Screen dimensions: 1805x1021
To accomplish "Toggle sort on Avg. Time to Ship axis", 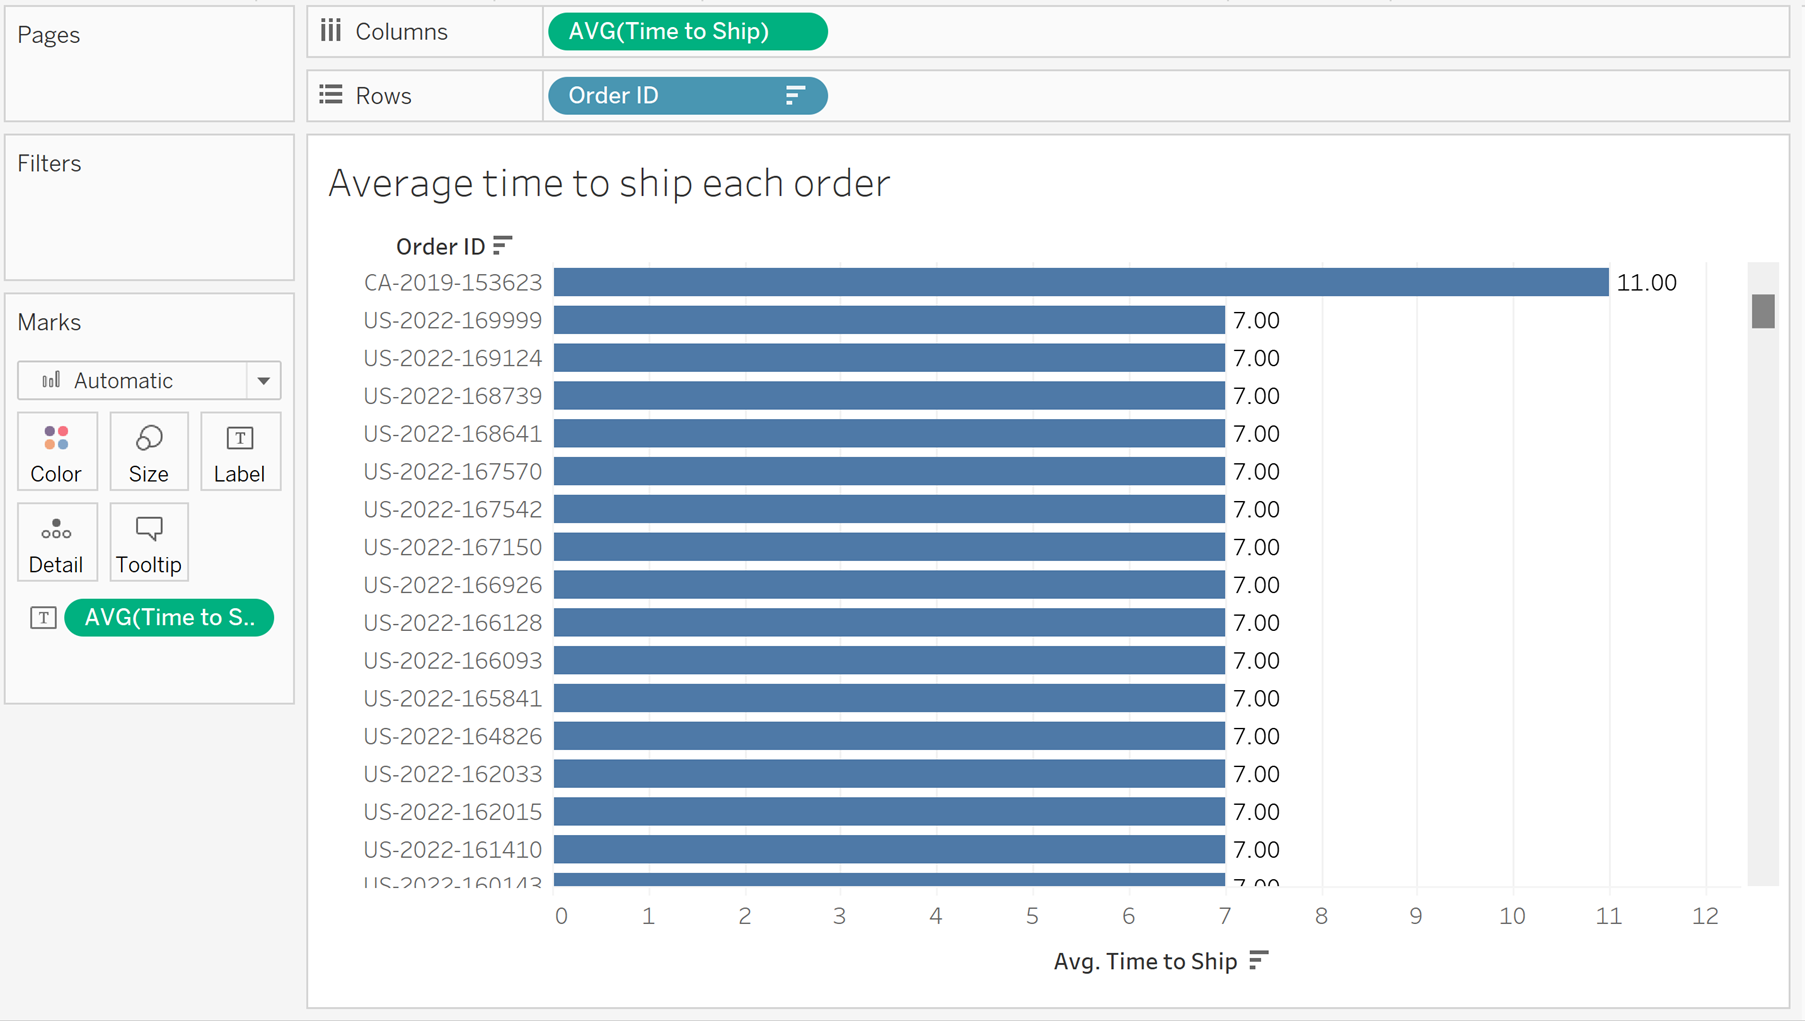I will 1259,961.
